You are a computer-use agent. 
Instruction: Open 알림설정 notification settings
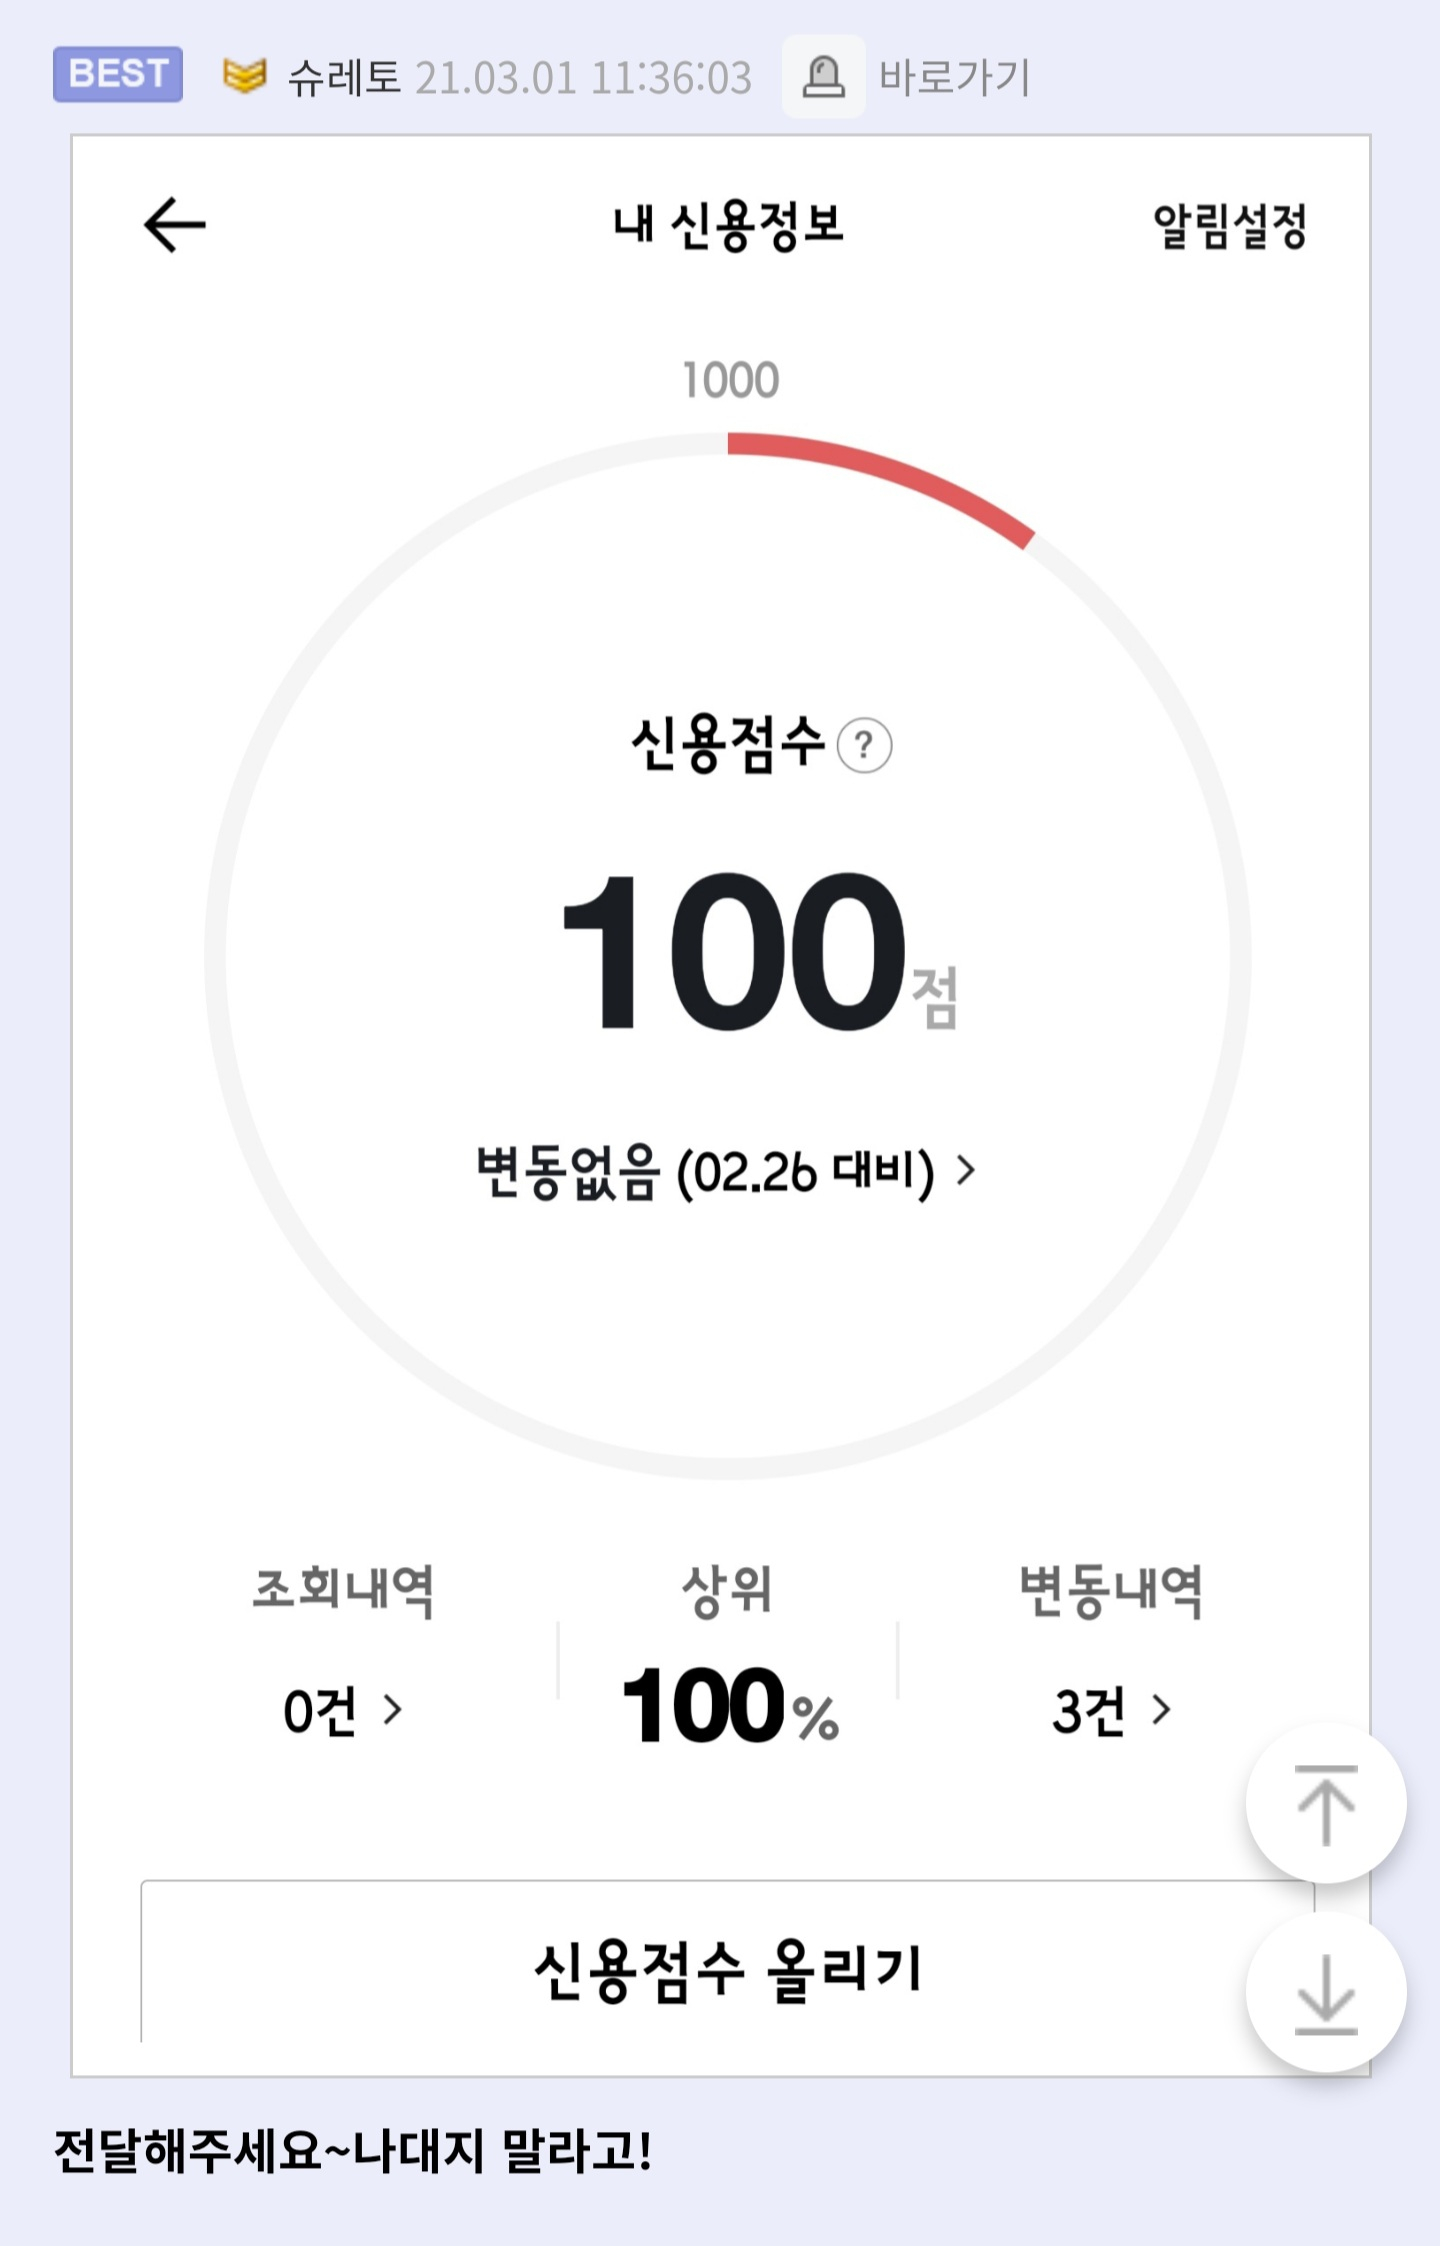[1230, 225]
